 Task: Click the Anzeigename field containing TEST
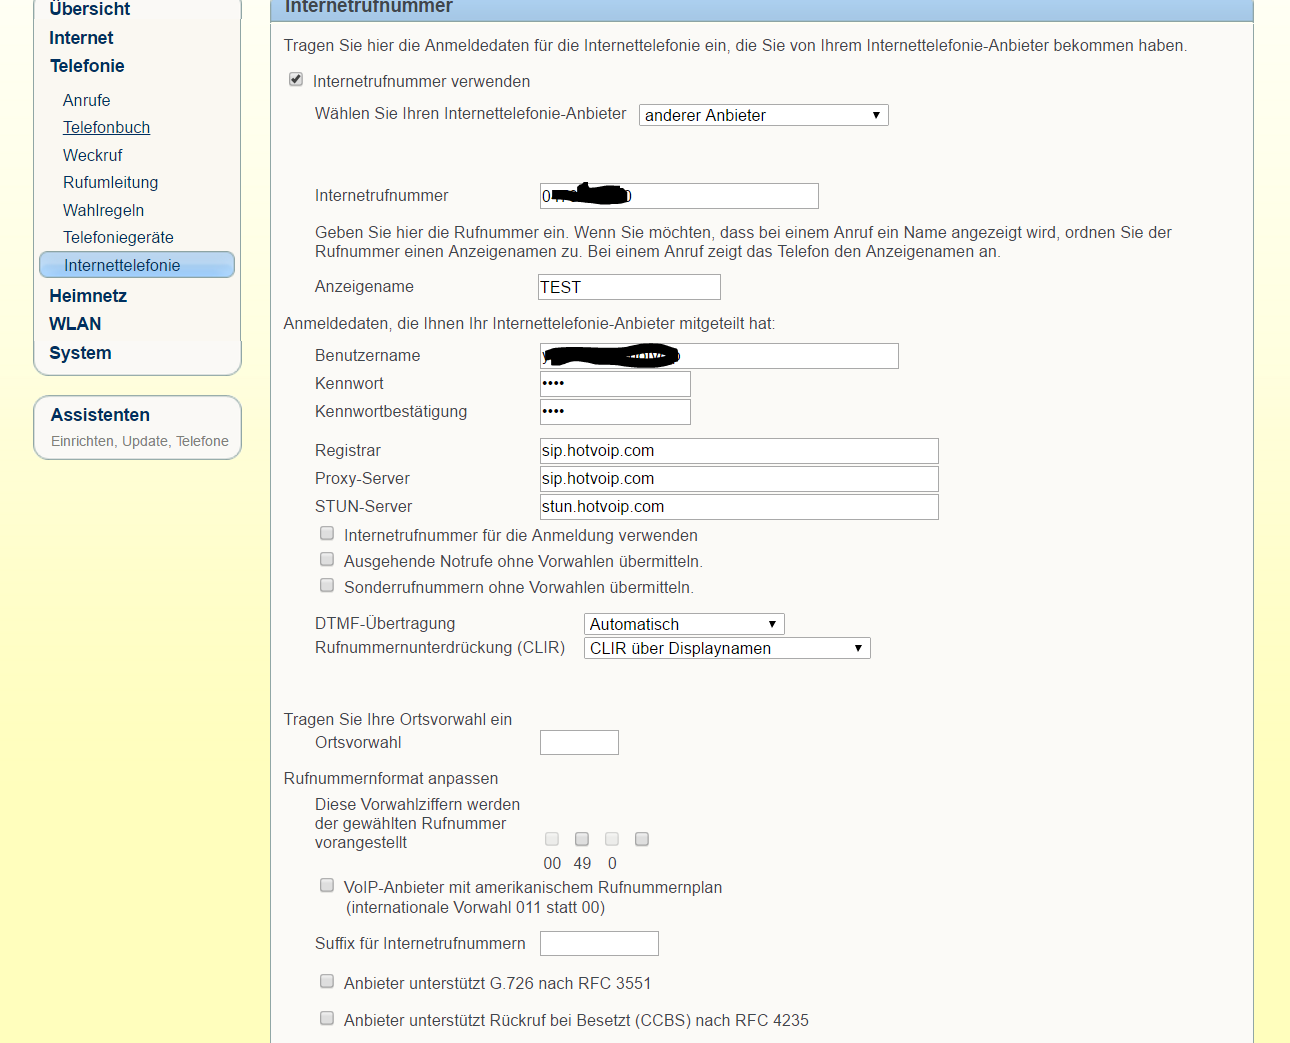click(x=629, y=287)
